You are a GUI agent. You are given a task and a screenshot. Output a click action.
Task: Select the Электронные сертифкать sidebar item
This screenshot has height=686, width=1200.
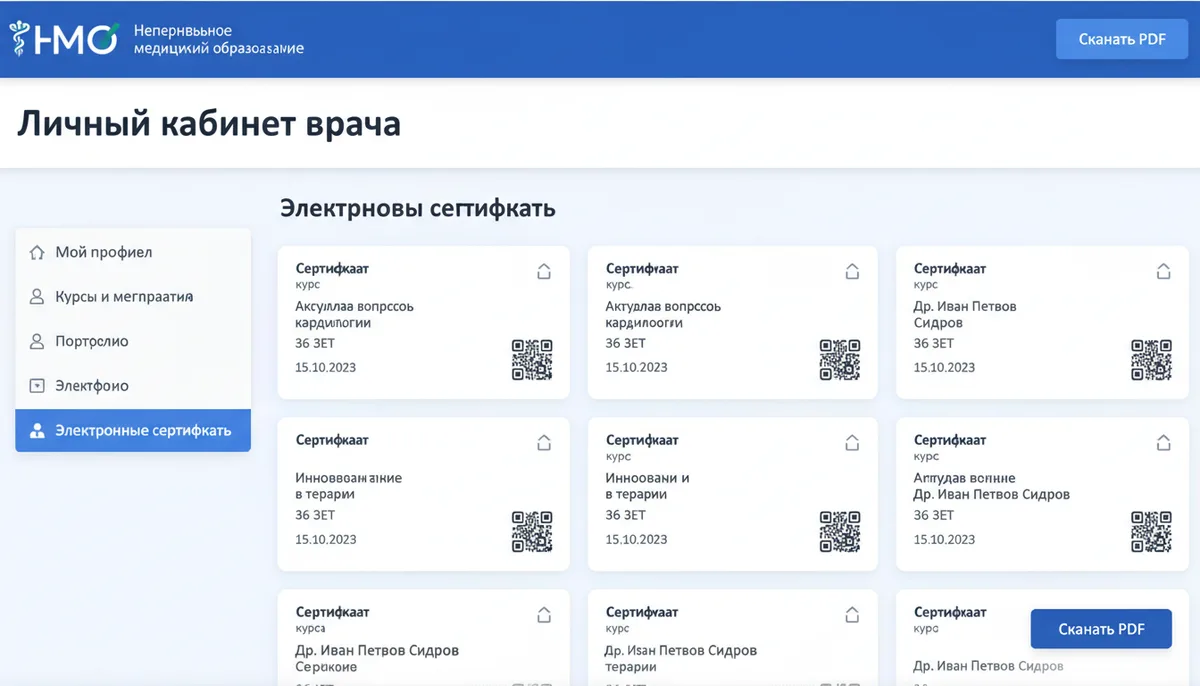pos(133,431)
